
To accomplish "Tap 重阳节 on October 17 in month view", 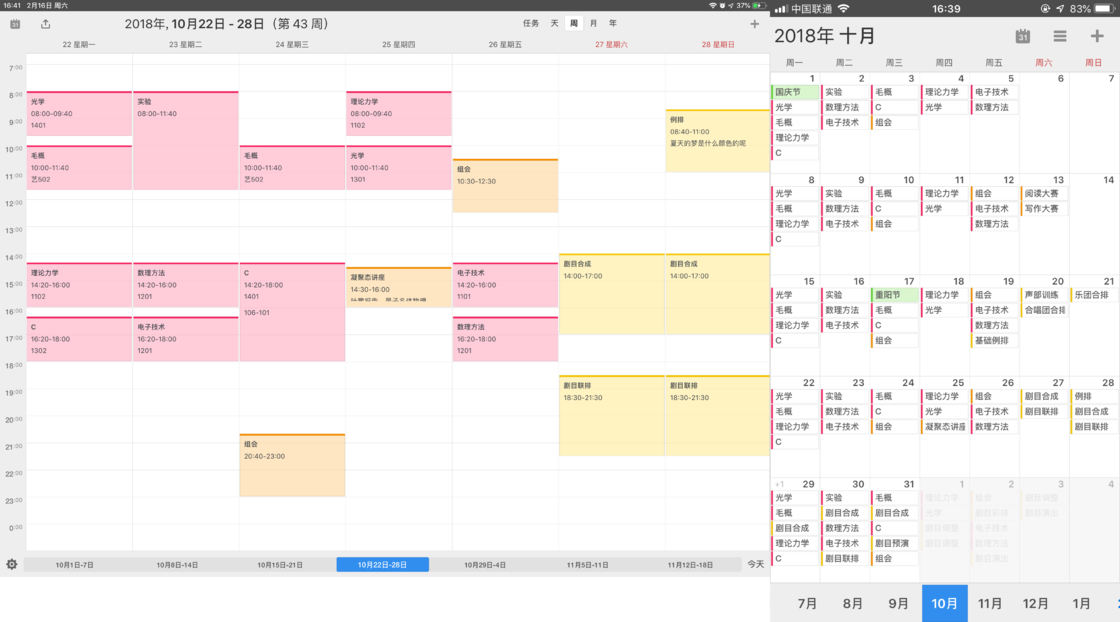I will (894, 295).
